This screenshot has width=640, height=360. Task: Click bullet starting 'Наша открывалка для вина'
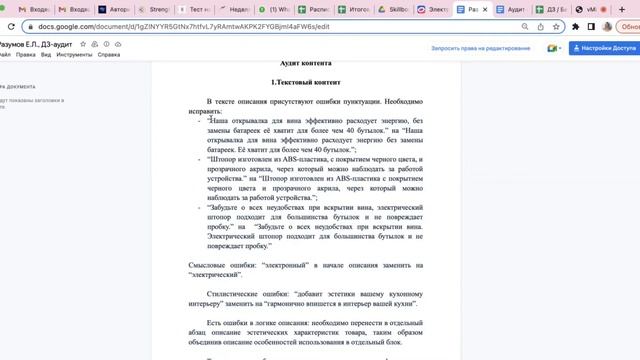coord(315,136)
